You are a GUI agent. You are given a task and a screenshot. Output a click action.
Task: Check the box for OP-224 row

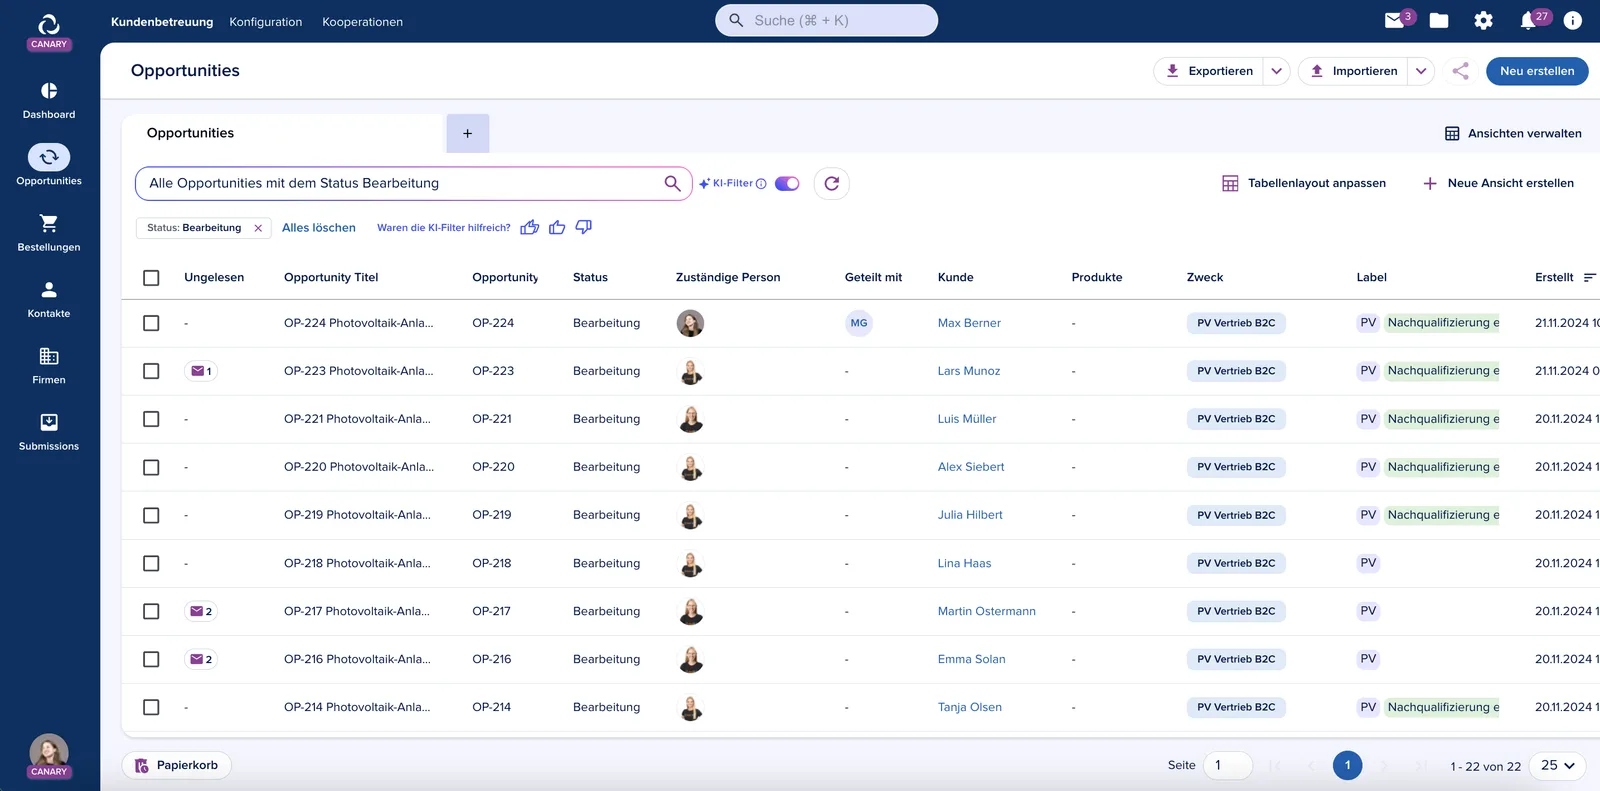151,323
